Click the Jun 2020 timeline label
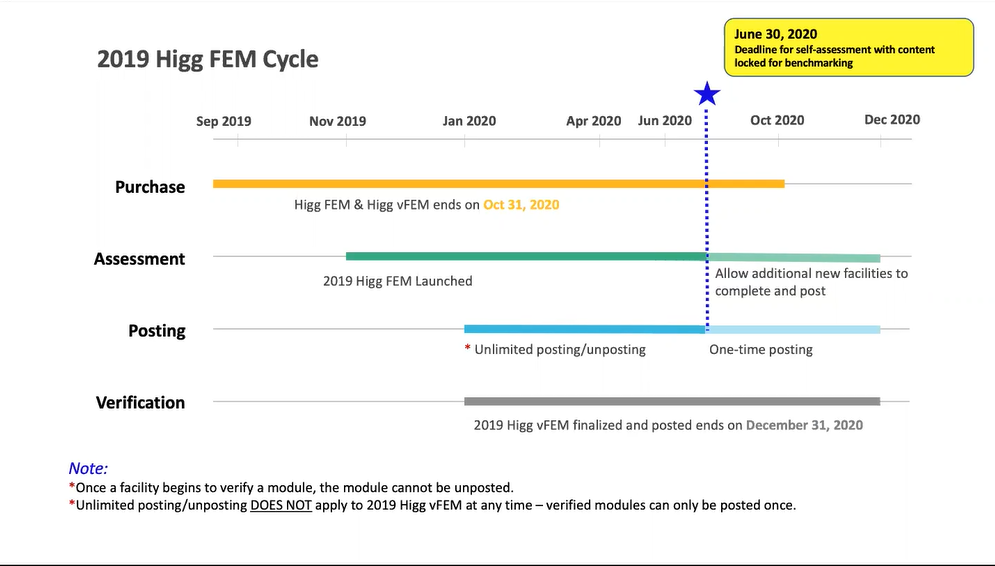Image resolution: width=995 pixels, height=566 pixels. 665,121
